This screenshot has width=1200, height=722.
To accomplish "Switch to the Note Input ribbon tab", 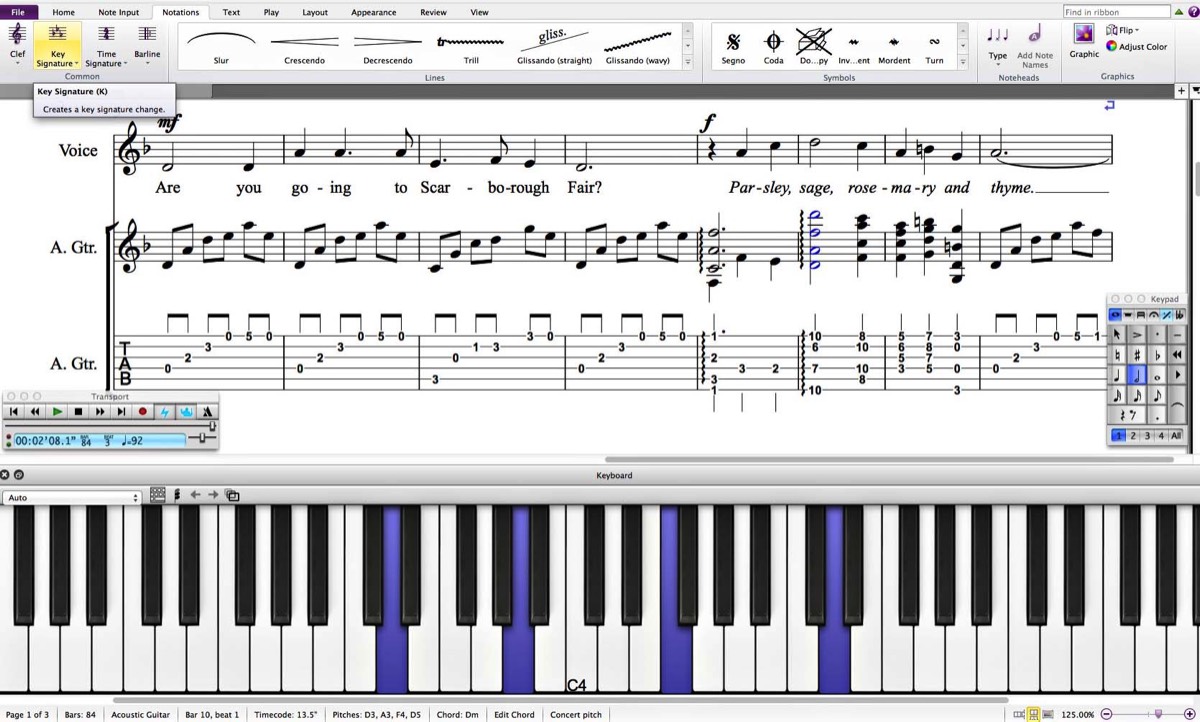I will (x=119, y=12).
